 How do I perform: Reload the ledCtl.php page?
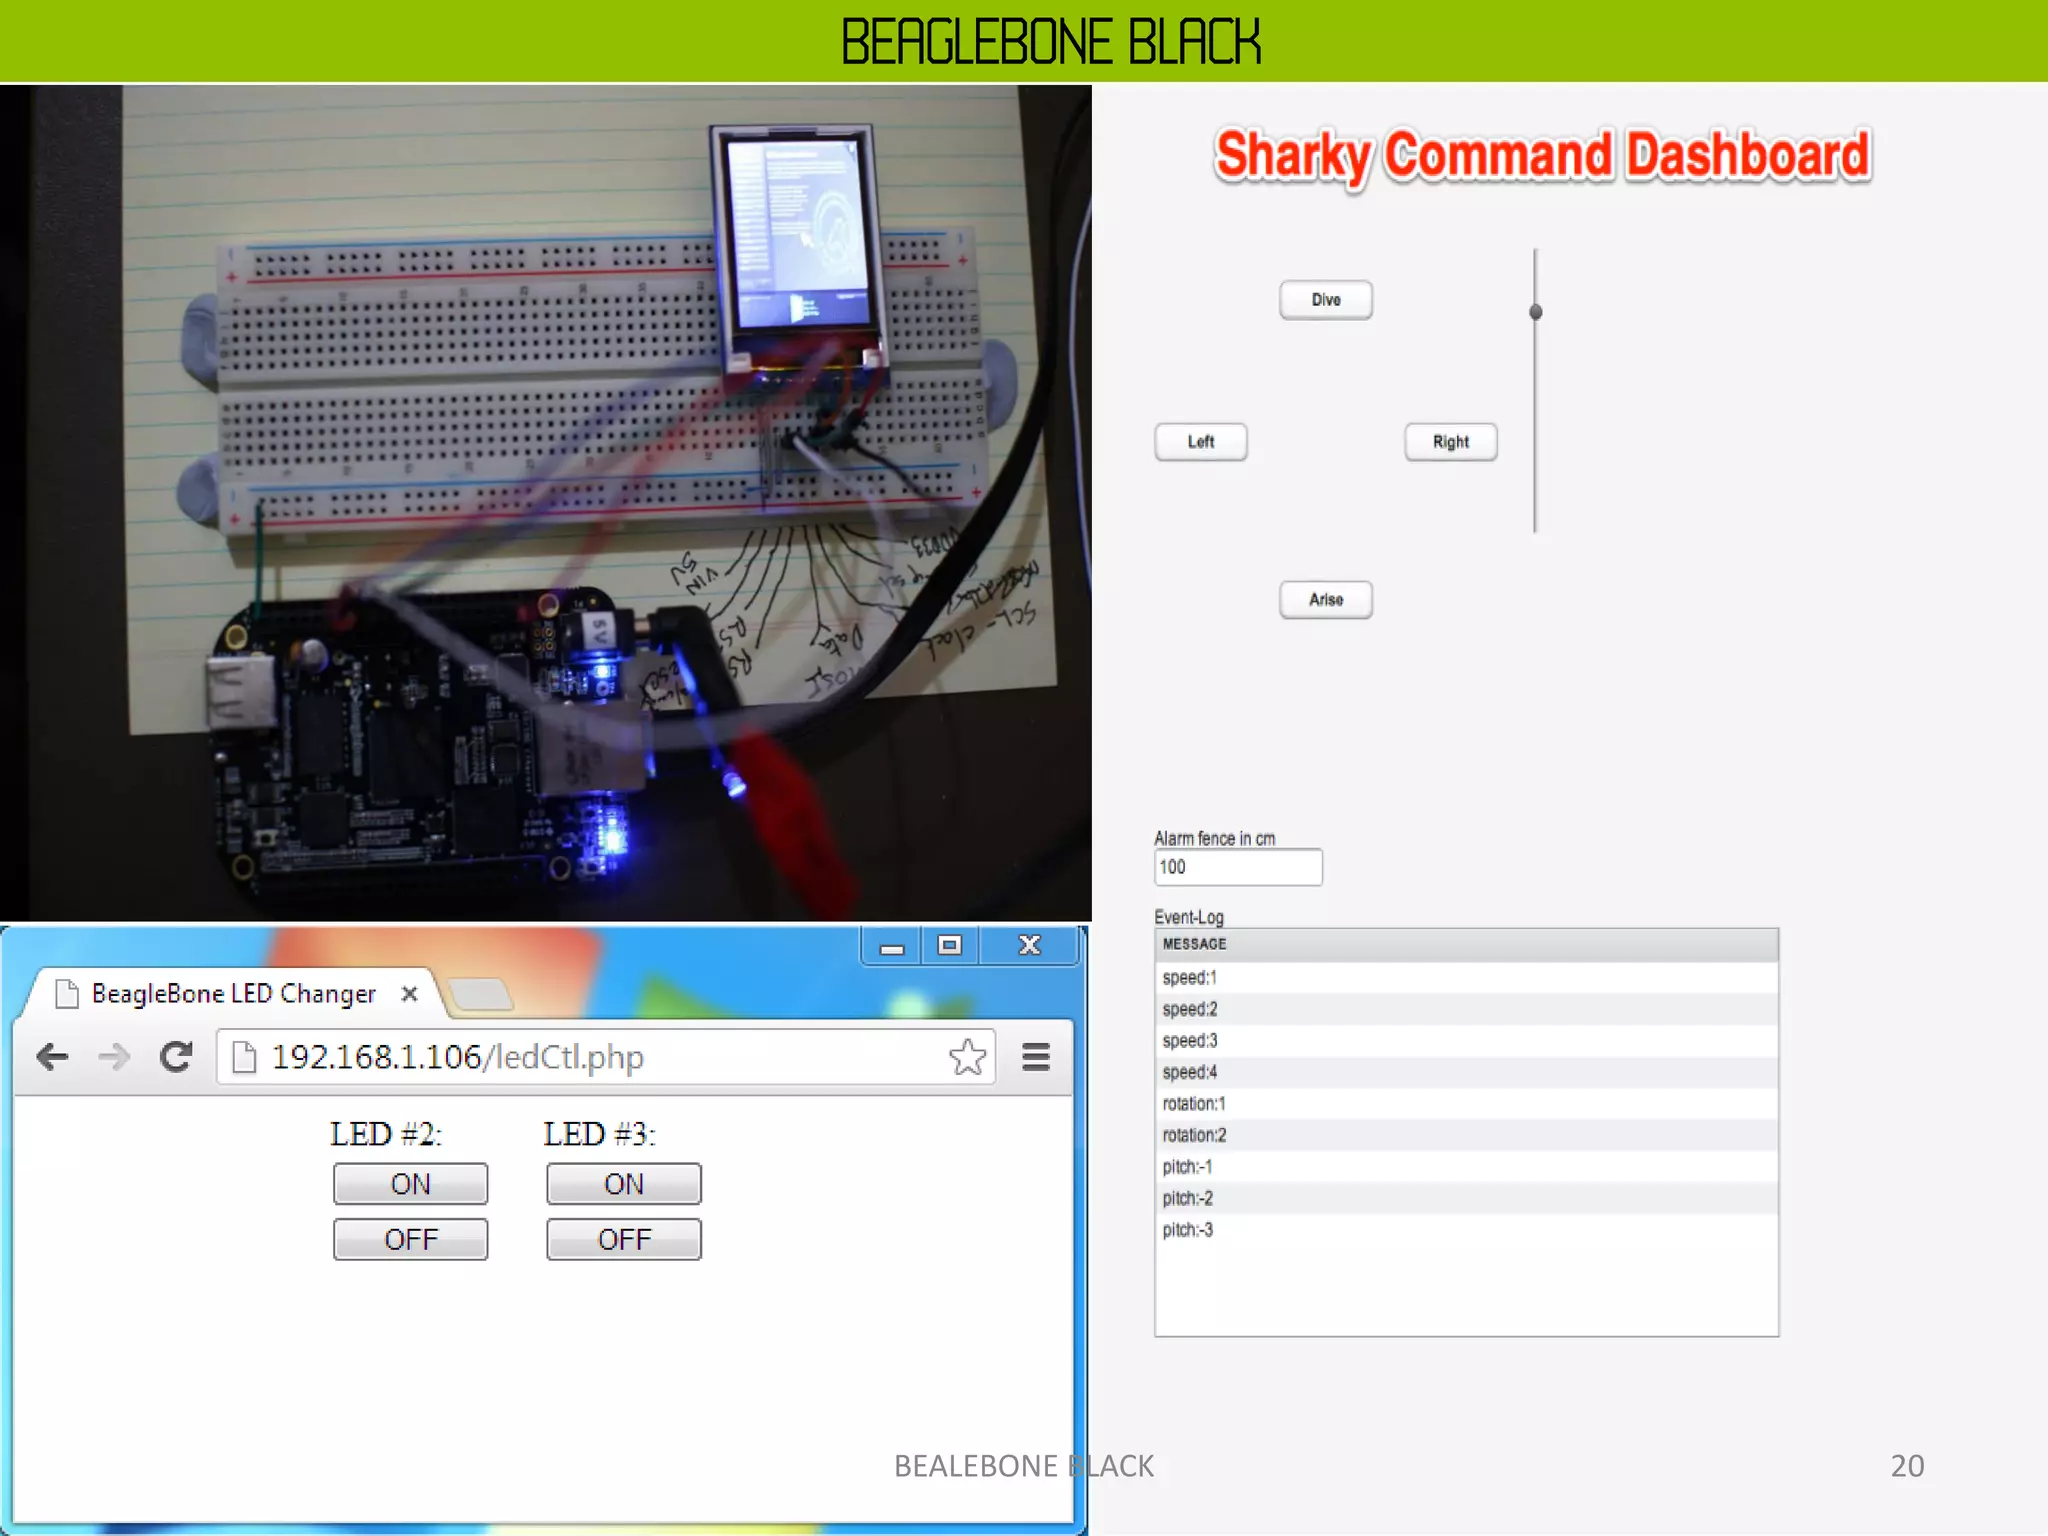176,1057
